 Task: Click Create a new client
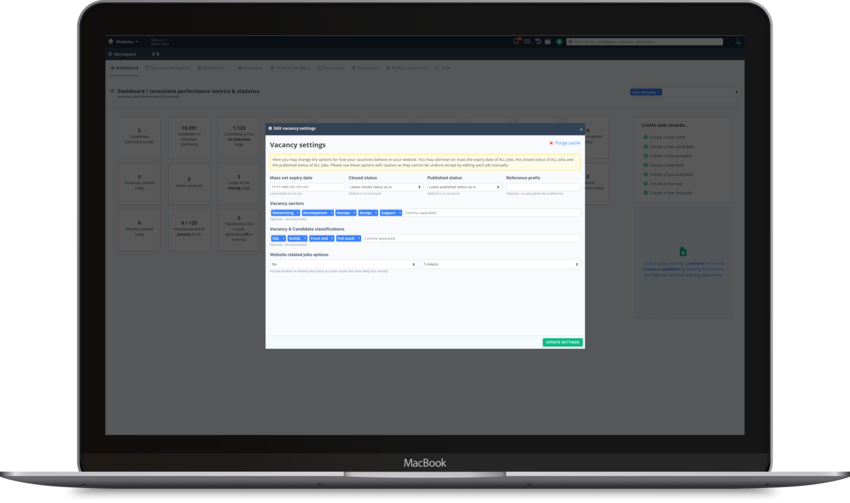(x=667, y=138)
